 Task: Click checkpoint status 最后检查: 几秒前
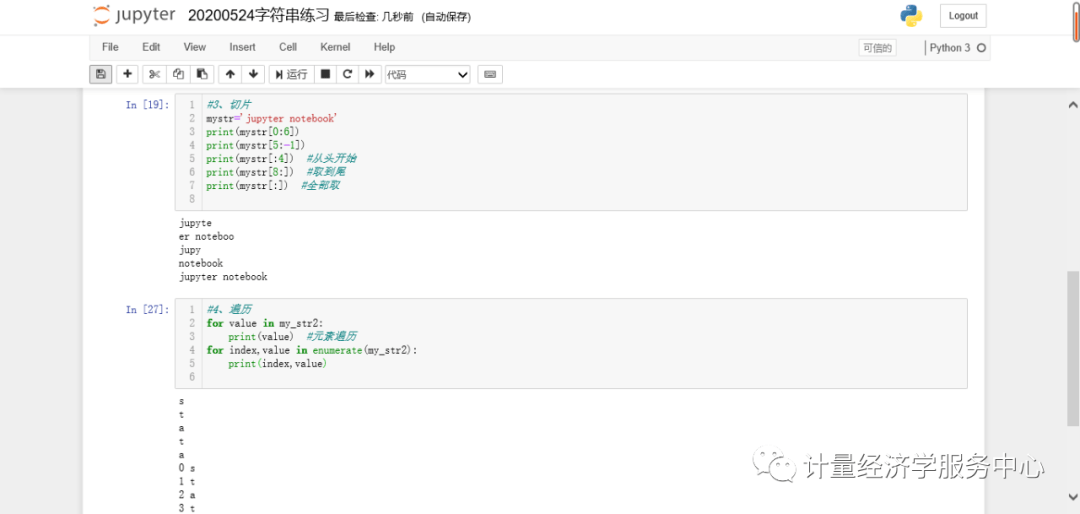coord(373,17)
